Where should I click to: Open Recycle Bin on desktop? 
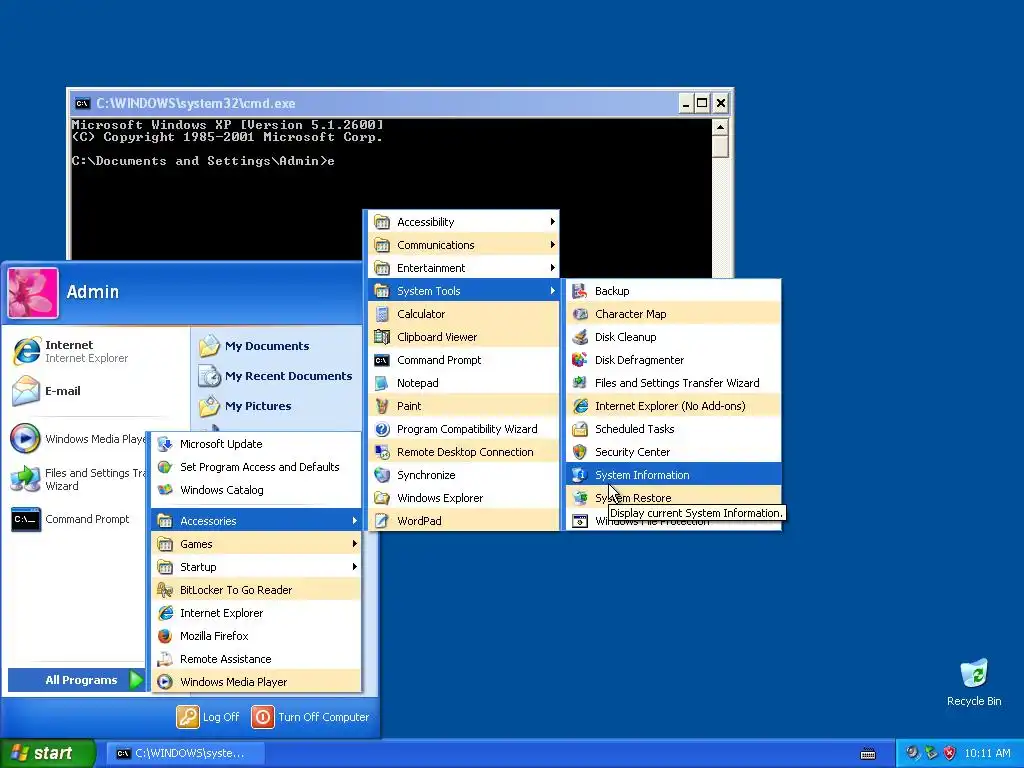974,683
